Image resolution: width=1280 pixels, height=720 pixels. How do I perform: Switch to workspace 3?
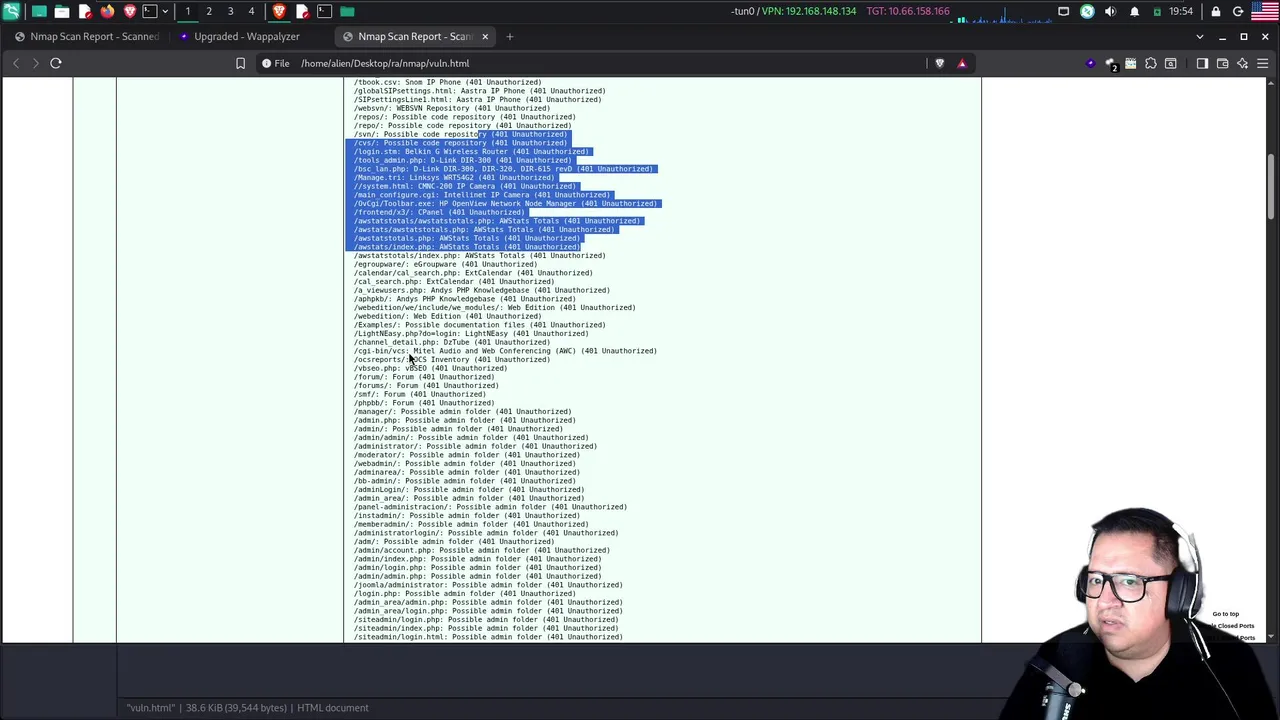[x=230, y=11]
